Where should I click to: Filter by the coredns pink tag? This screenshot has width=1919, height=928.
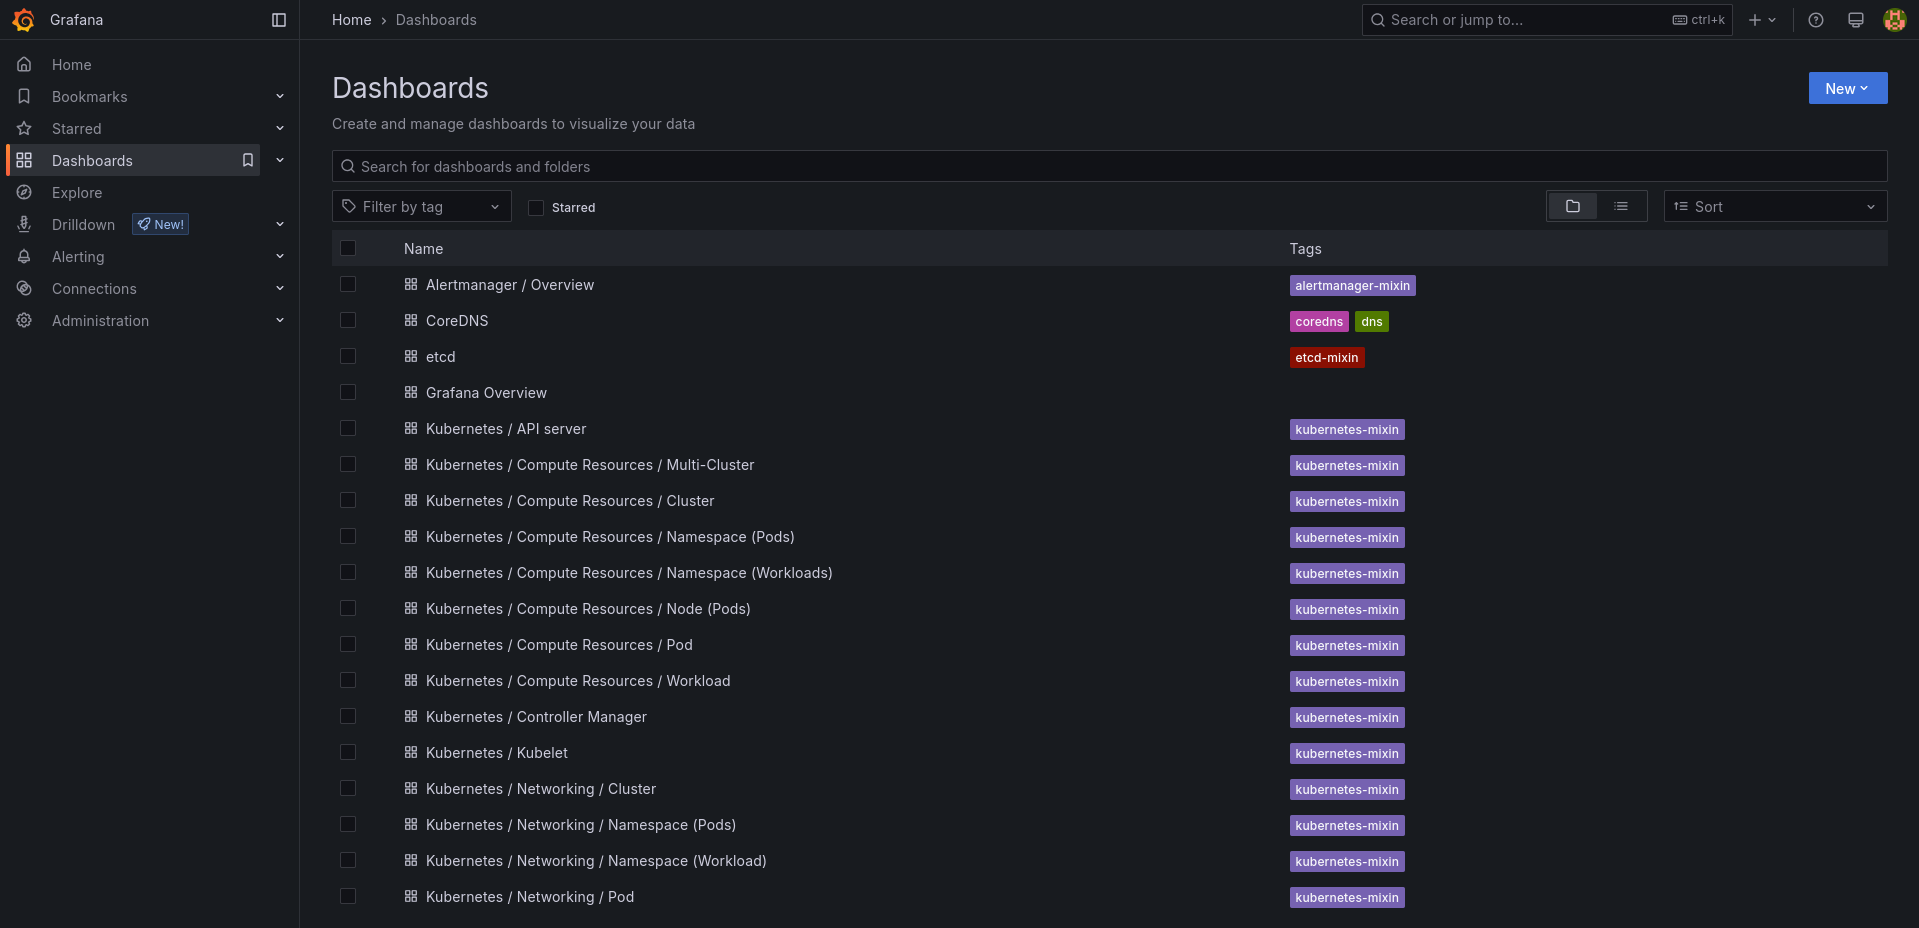pos(1319,321)
